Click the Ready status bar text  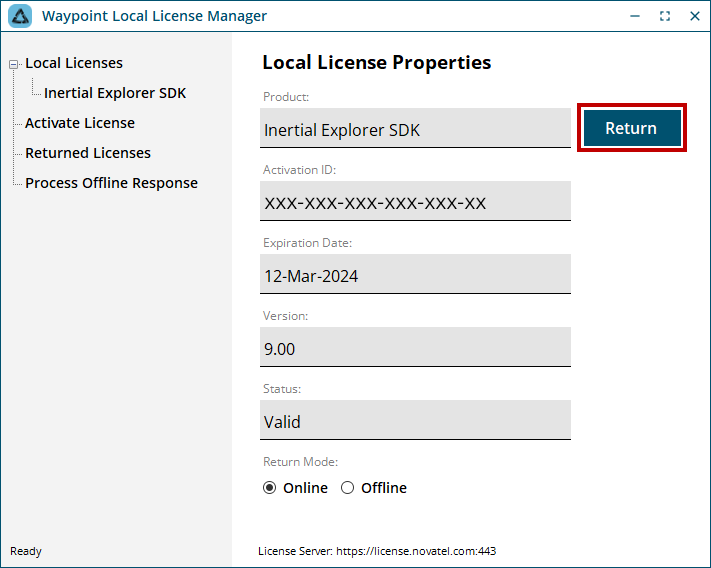(x=26, y=551)
